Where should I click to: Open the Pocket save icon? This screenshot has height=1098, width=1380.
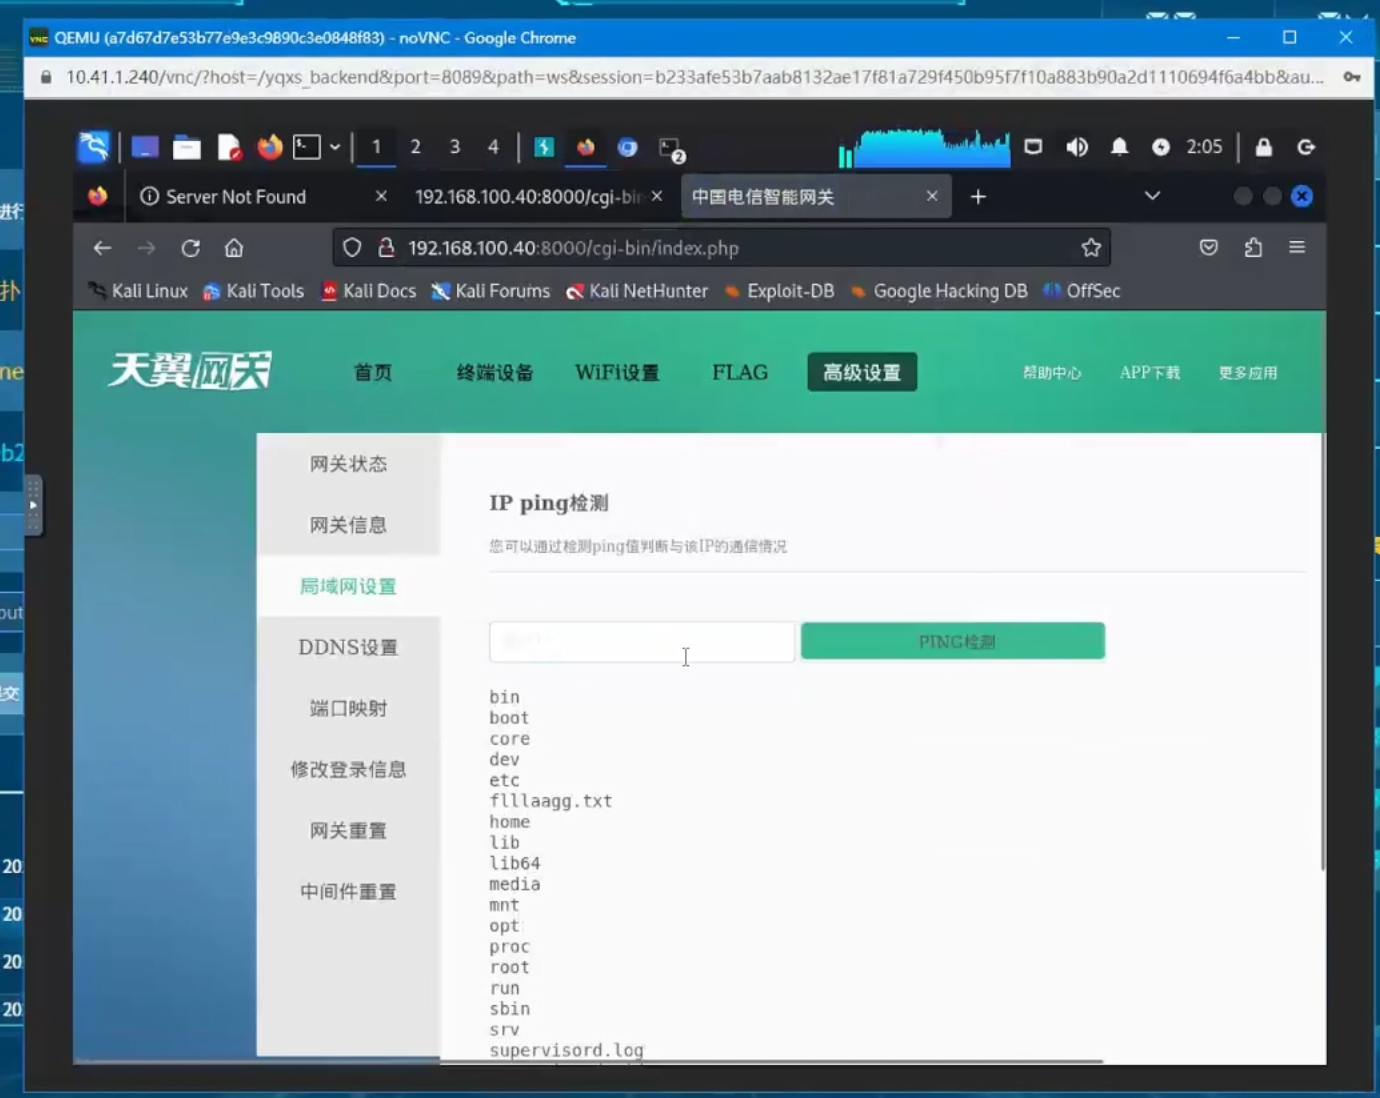click(x=1209, y=248)
